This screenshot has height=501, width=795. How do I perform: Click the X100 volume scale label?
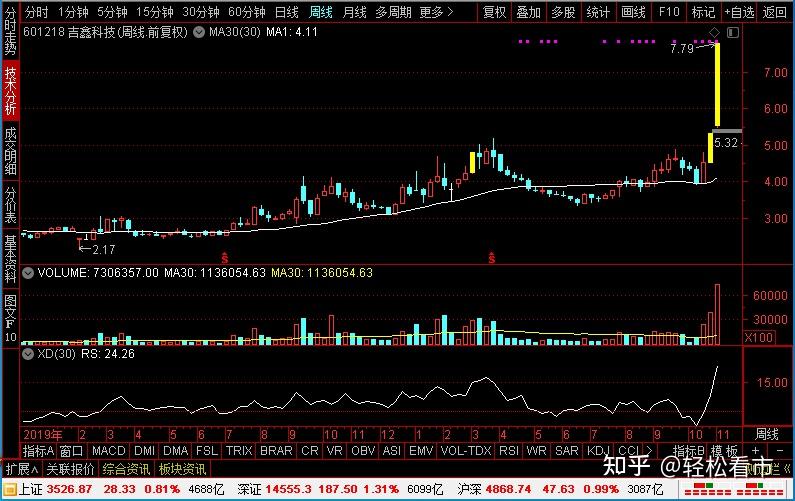coord(759,337)
